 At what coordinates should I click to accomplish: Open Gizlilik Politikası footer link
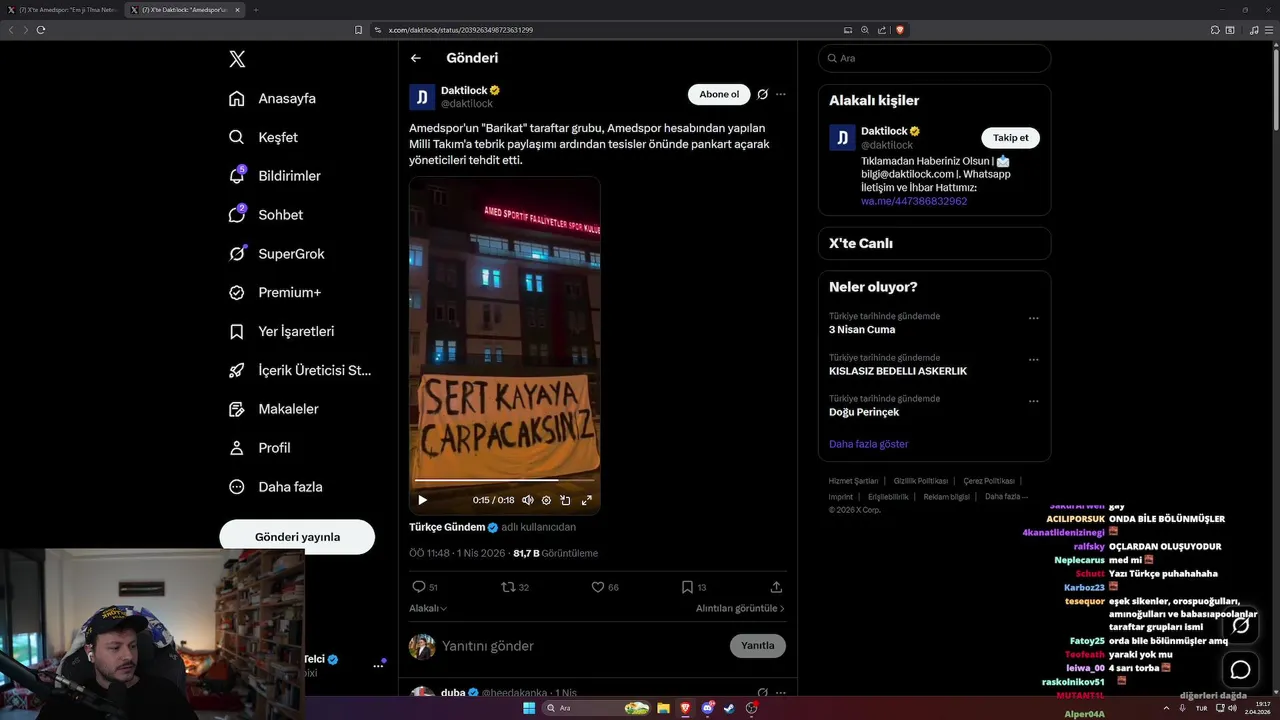pos(920,481)
